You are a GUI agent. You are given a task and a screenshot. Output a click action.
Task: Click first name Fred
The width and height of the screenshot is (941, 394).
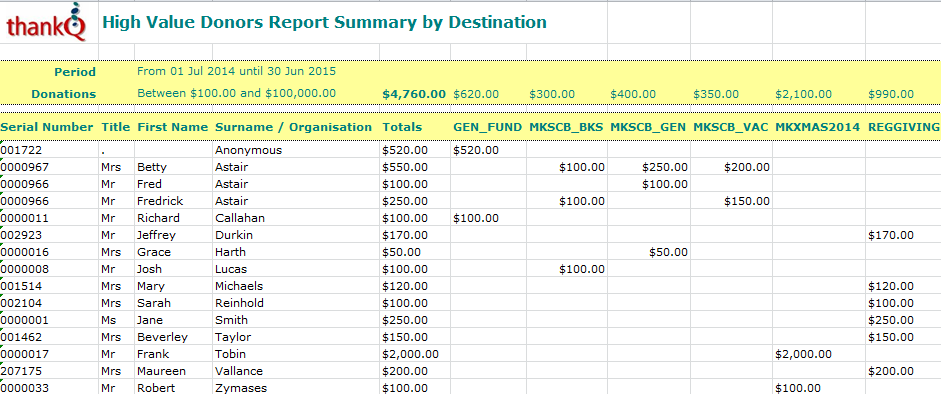coord(148,184)
